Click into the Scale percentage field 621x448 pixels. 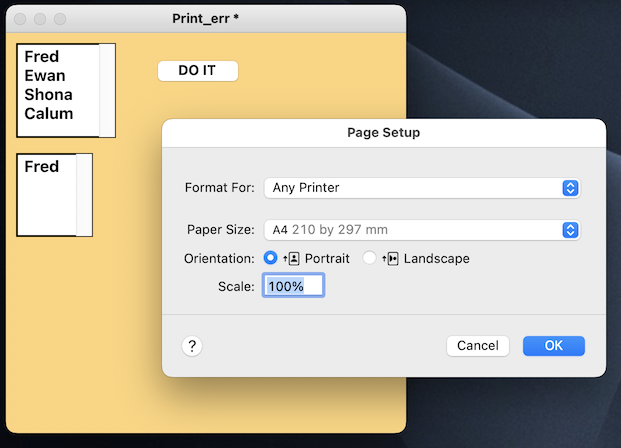pos(293,286)
